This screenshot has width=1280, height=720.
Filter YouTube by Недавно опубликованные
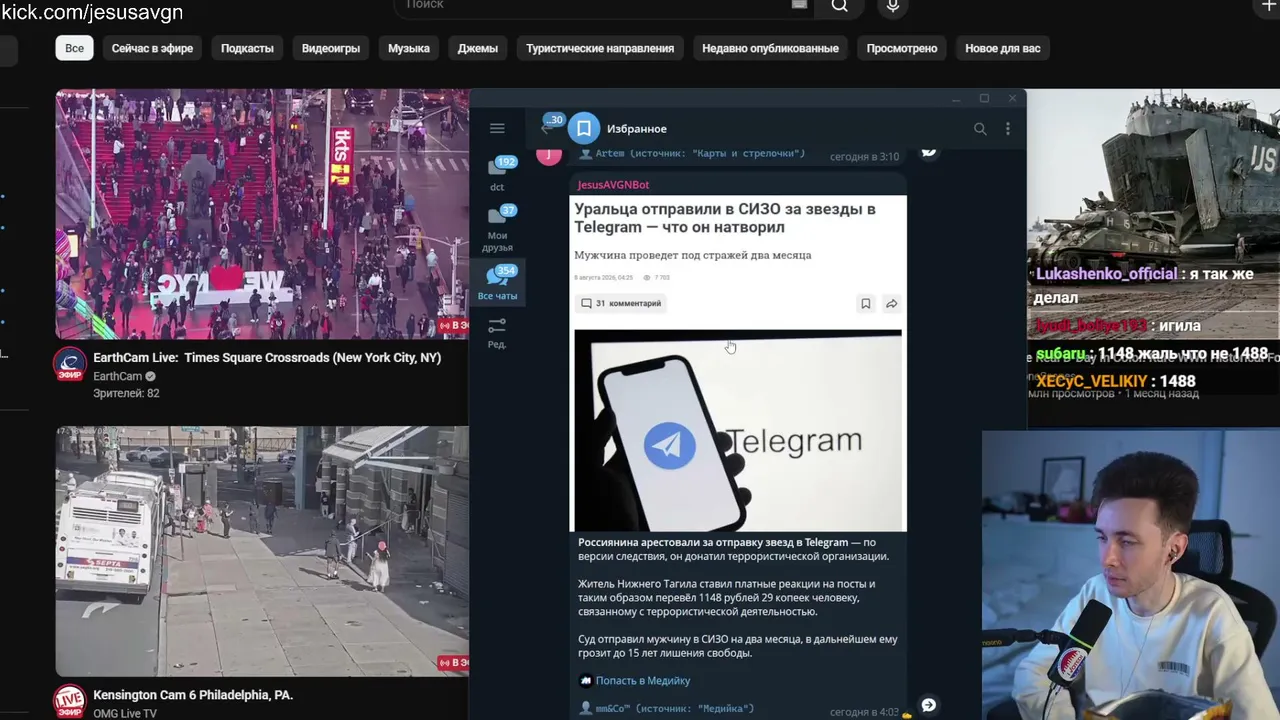[770, 48]
